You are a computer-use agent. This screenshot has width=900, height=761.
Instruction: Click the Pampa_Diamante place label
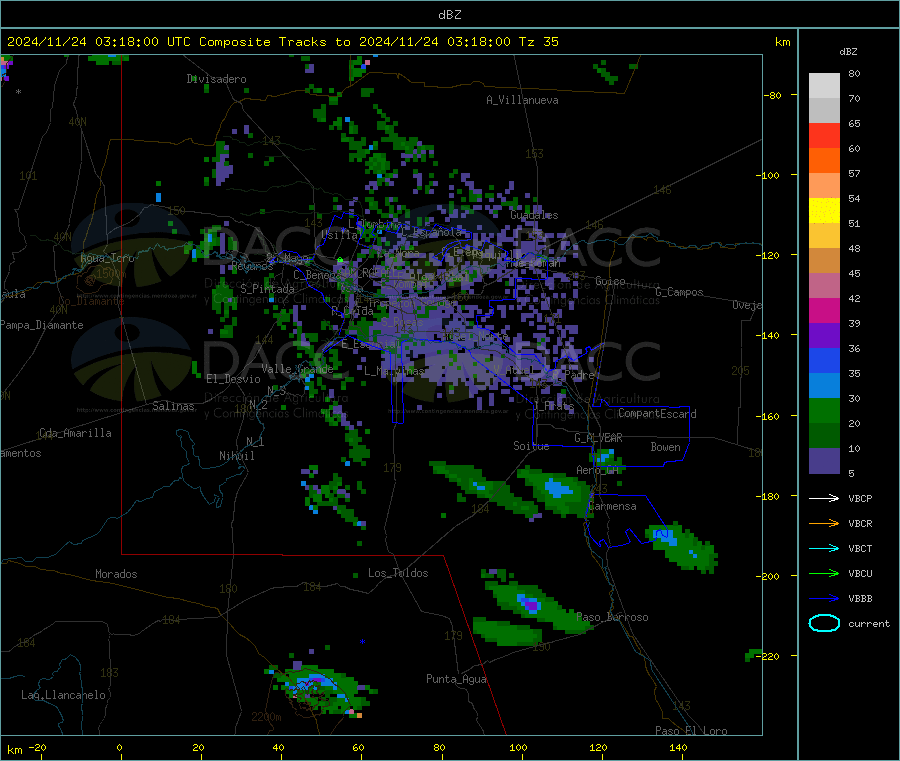42,325
